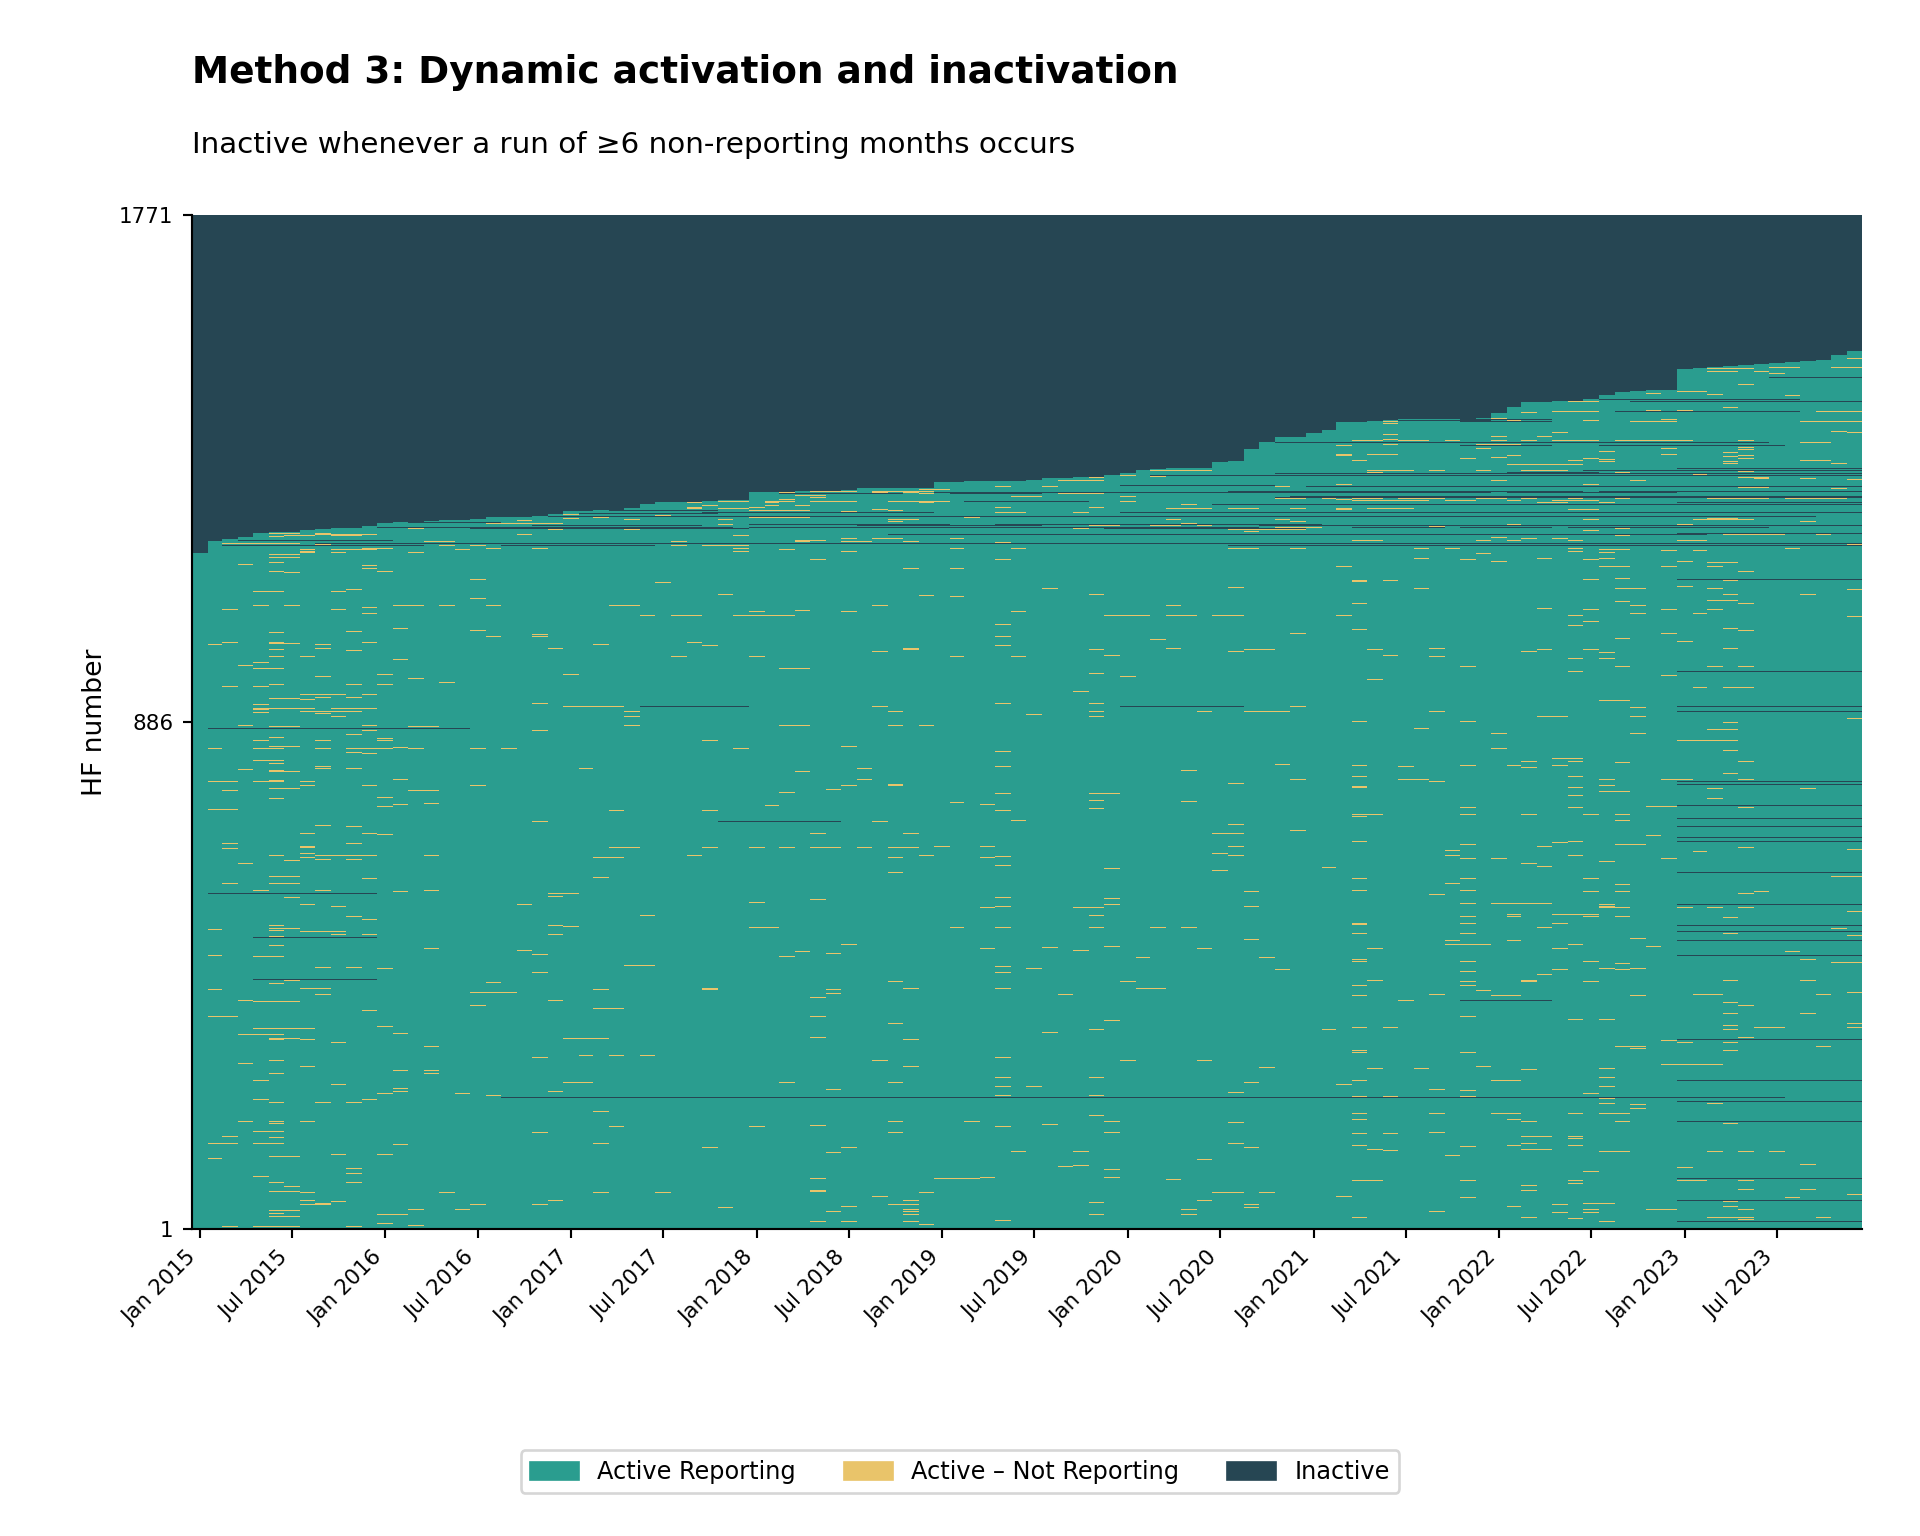Screen dimensions: 1920x1536
Task: Click the 'Jan 2021' x-axis label
Action: click(1277, 1287)
